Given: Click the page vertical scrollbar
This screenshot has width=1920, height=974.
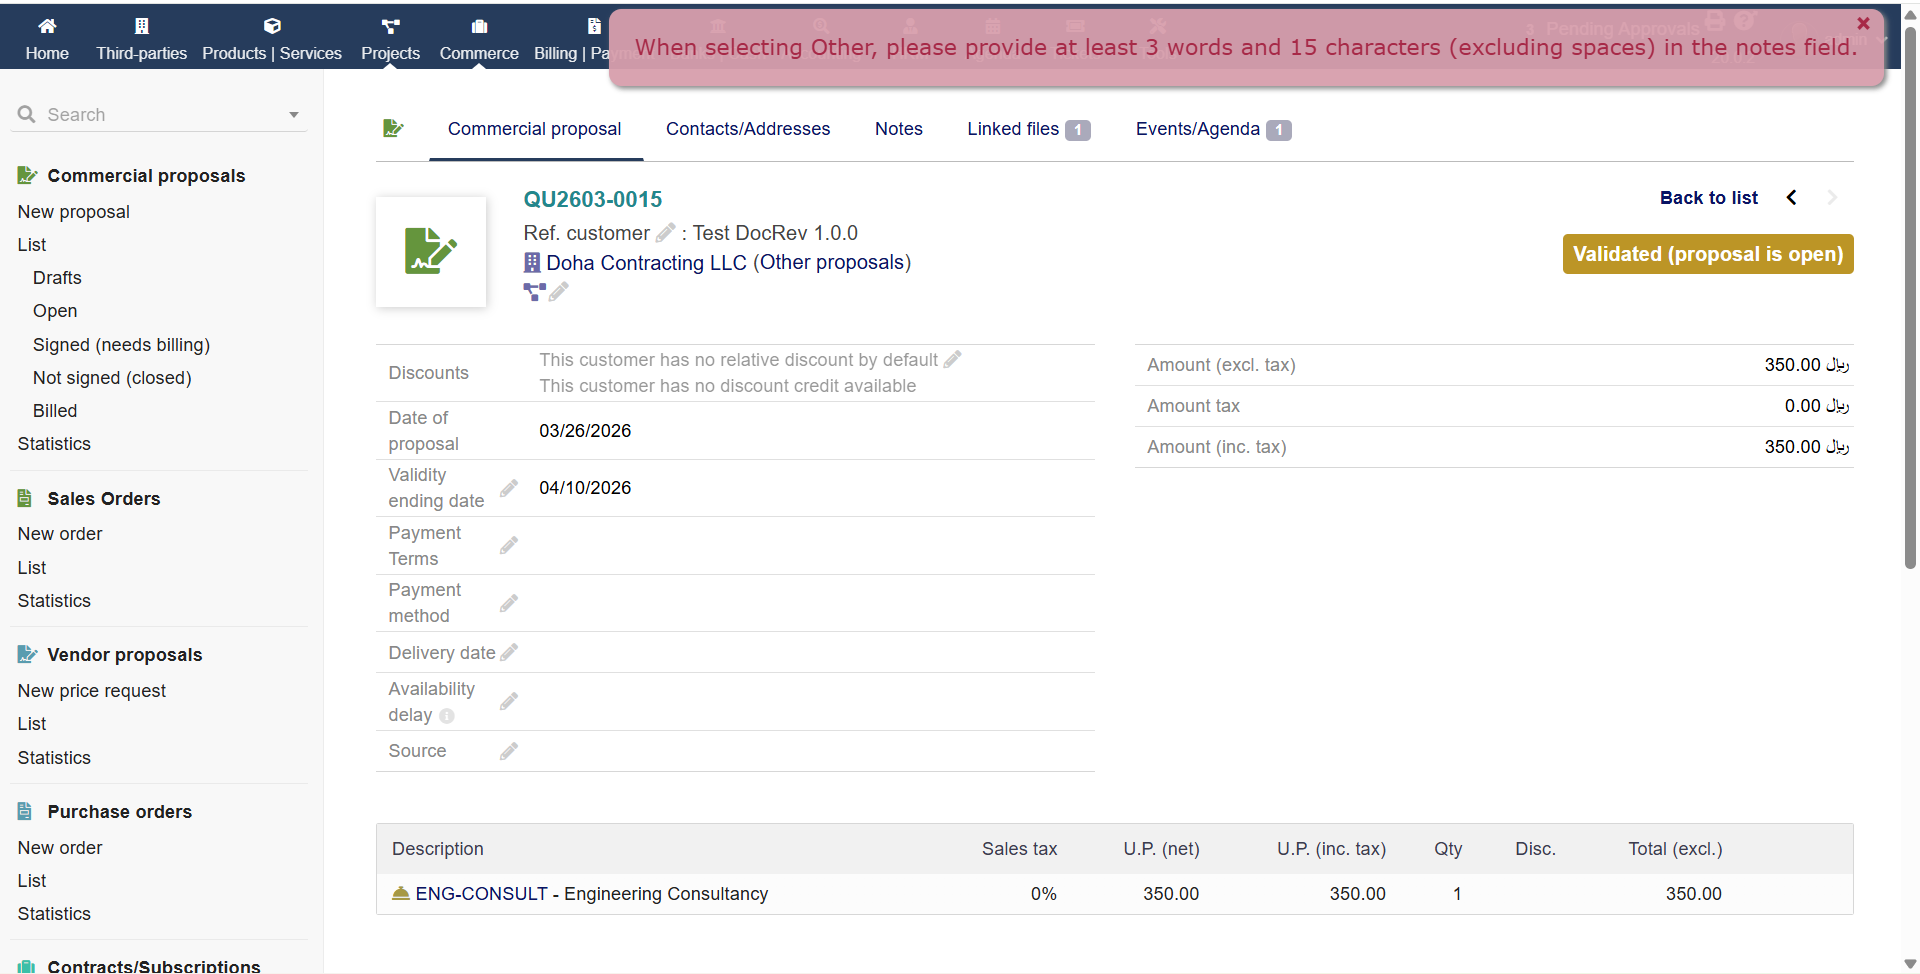Looking at the screenshot, I should (1910, 300).
